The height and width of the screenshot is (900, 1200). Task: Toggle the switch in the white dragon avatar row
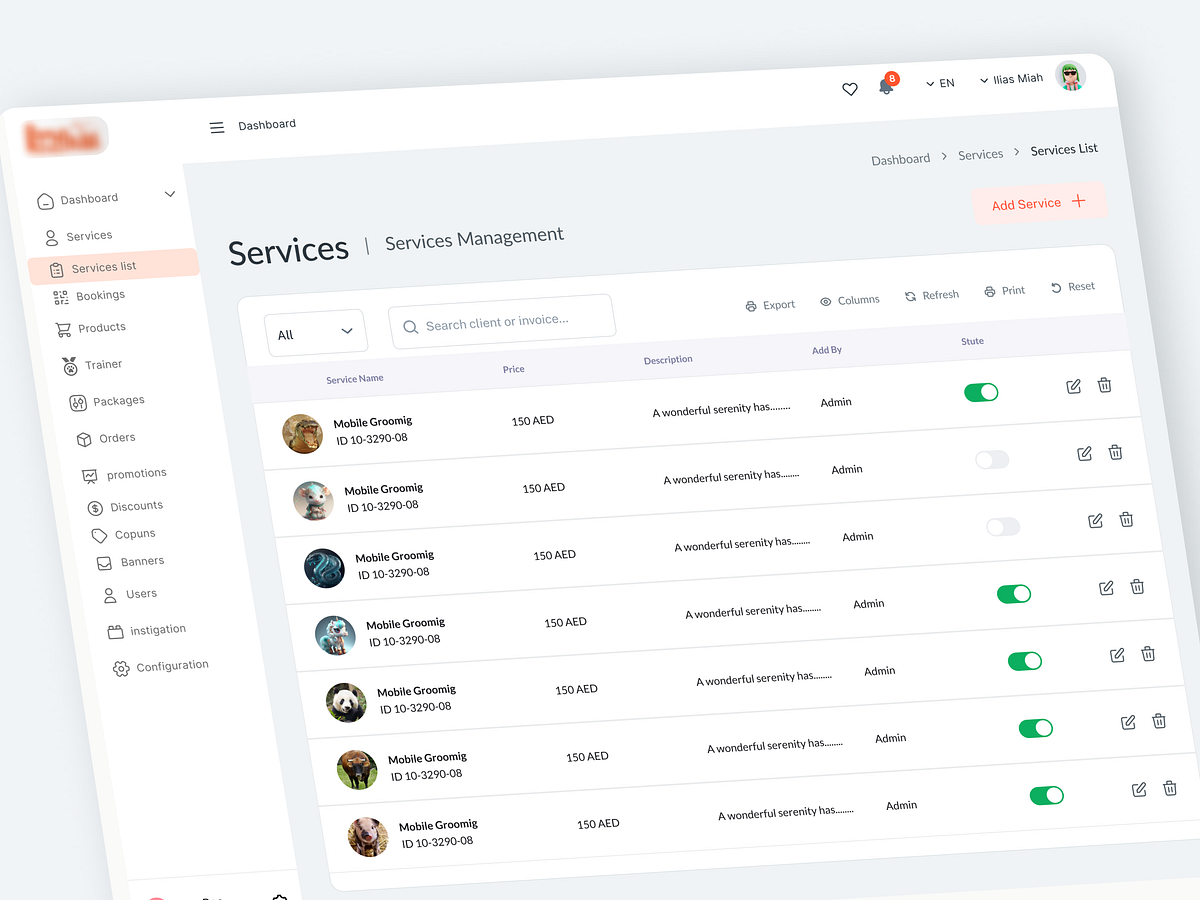1014,594
